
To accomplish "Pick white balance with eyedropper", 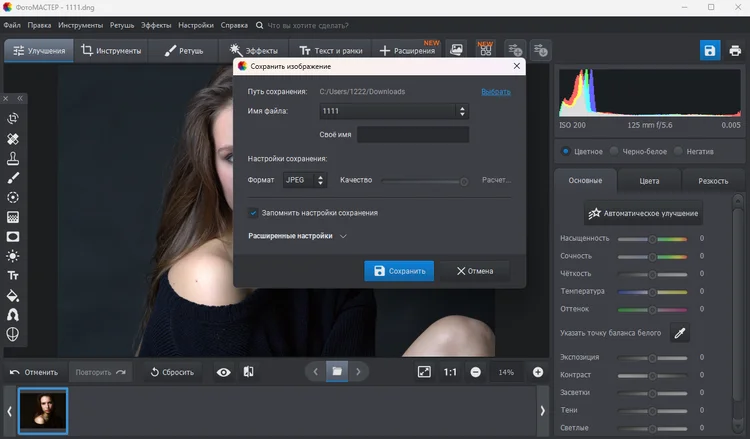I will click(680, 333).
